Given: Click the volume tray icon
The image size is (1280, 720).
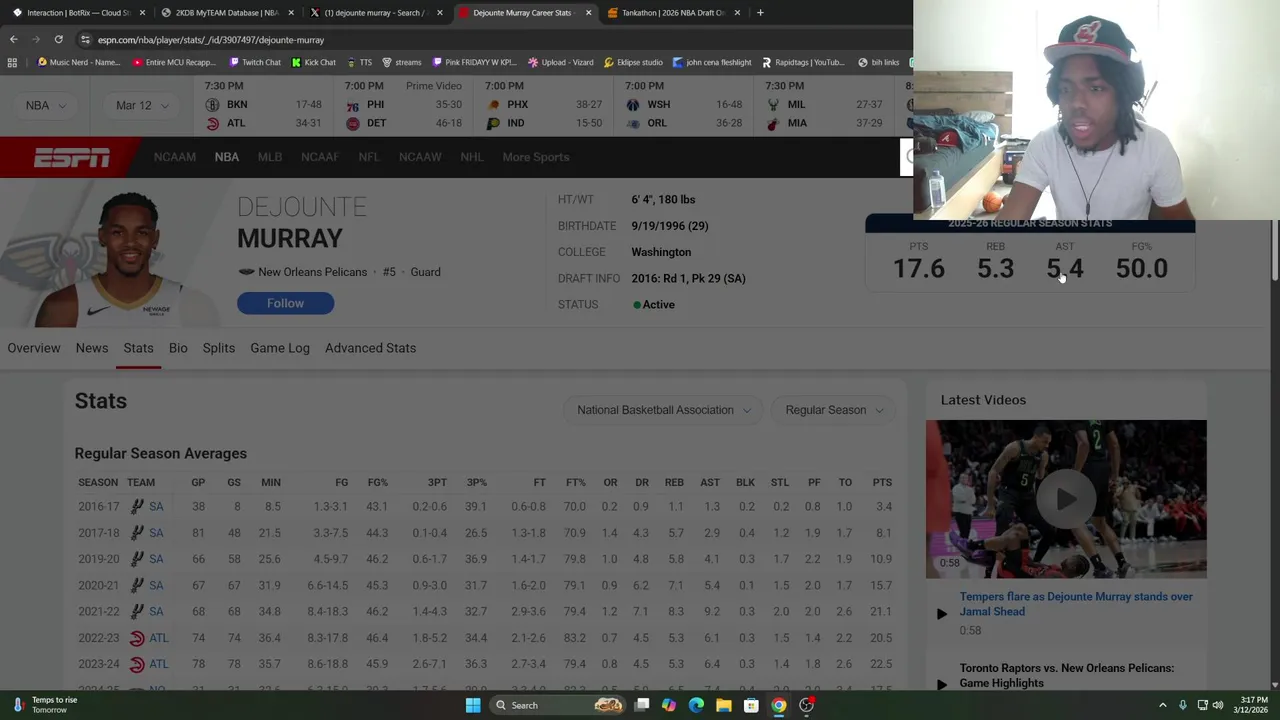Looking at the screenshot, I should point(1218,705).
